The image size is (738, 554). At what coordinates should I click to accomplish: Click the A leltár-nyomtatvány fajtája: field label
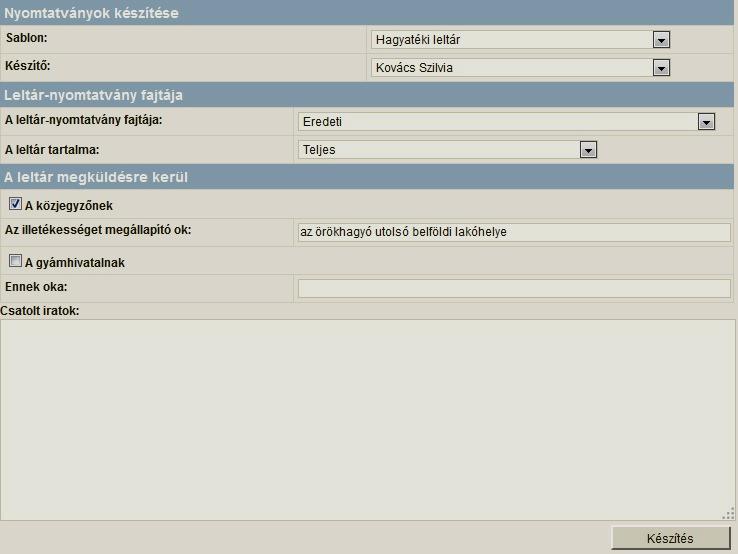[84, 120]
